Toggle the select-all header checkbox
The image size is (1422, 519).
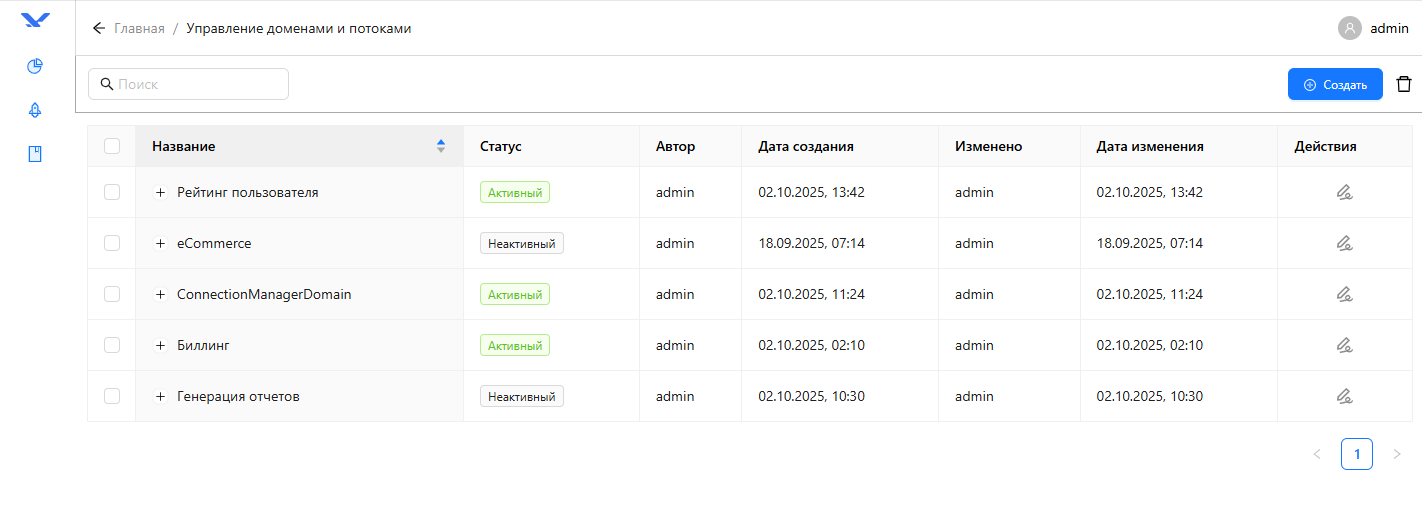(112, 146)
